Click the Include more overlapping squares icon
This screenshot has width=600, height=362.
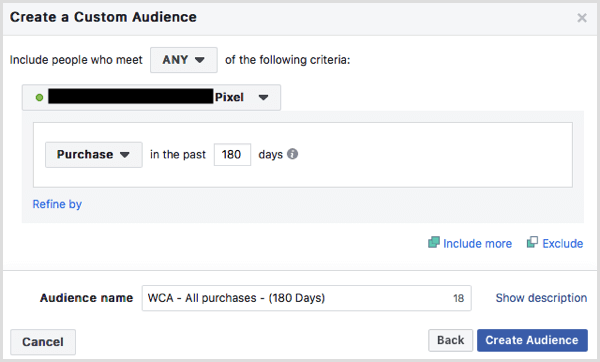pyautogui.click(x=434, y=242)
